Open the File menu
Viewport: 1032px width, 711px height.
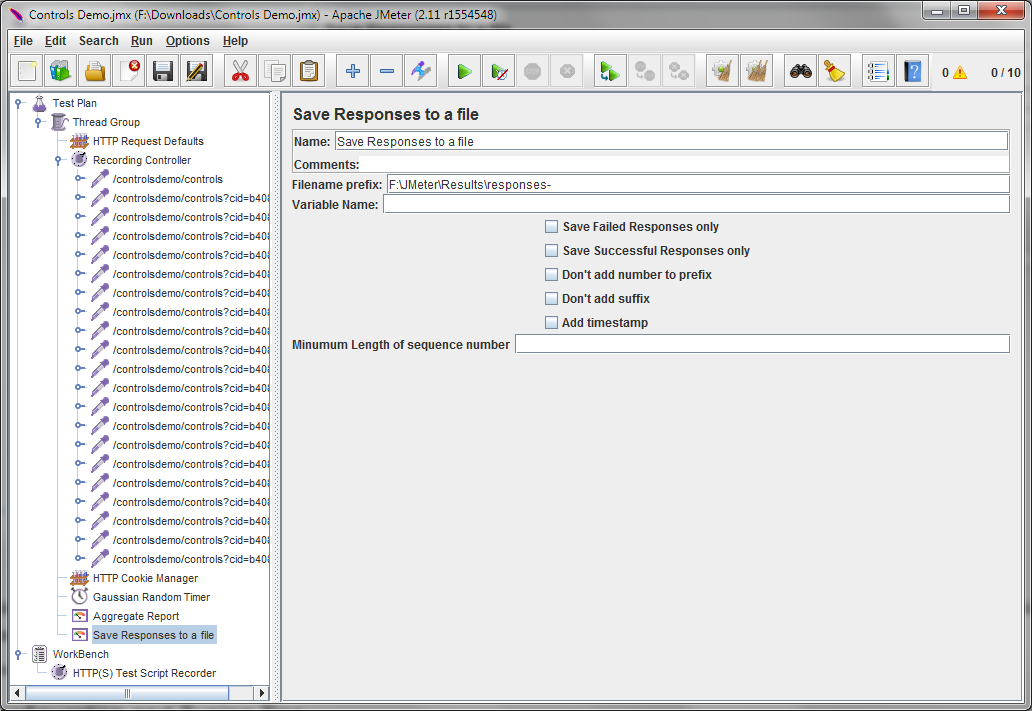pyautogui.click(x=23, y=41)
